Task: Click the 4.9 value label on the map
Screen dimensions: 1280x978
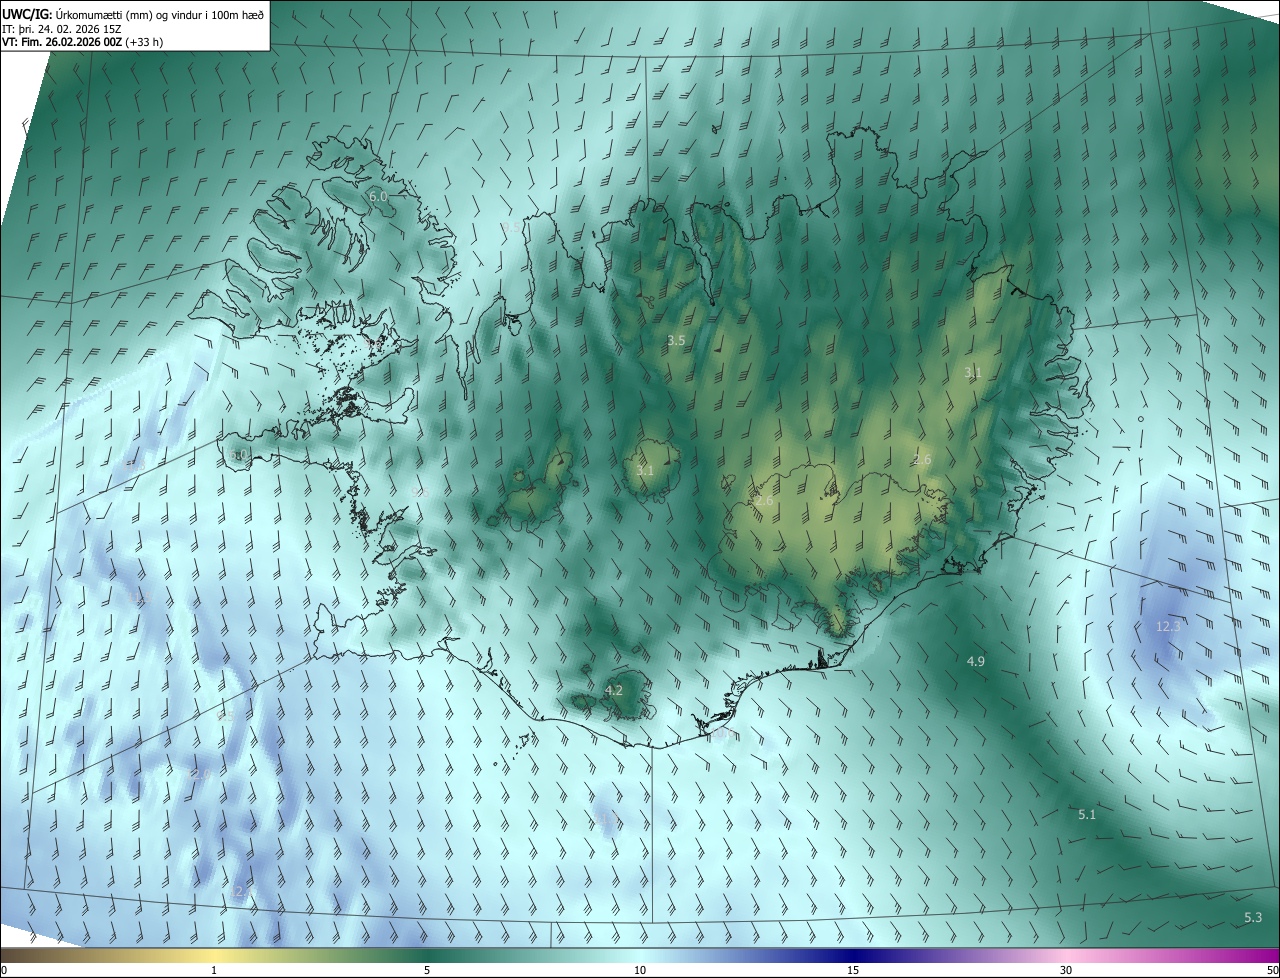Action: (976, 661)
